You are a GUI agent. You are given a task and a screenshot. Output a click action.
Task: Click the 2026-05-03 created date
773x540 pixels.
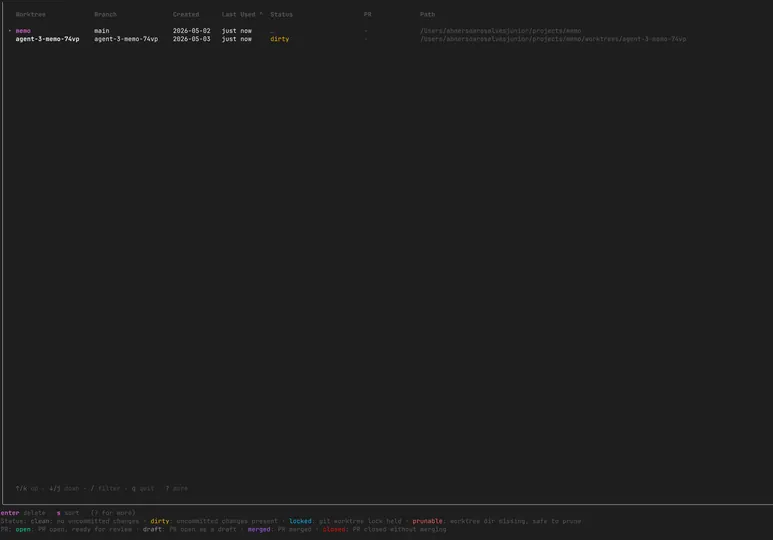tap(191, 39)
